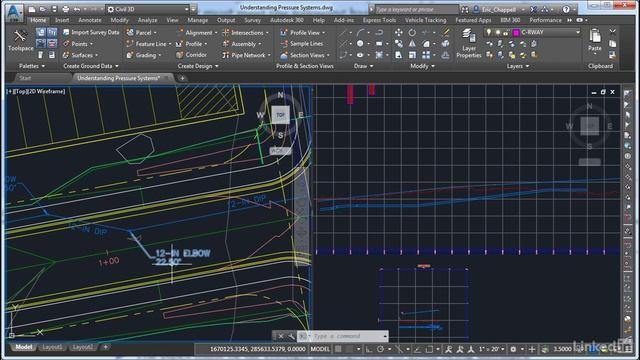Click the coordinates readout in status bar
640x360 pixels.
tap(258, 349)
